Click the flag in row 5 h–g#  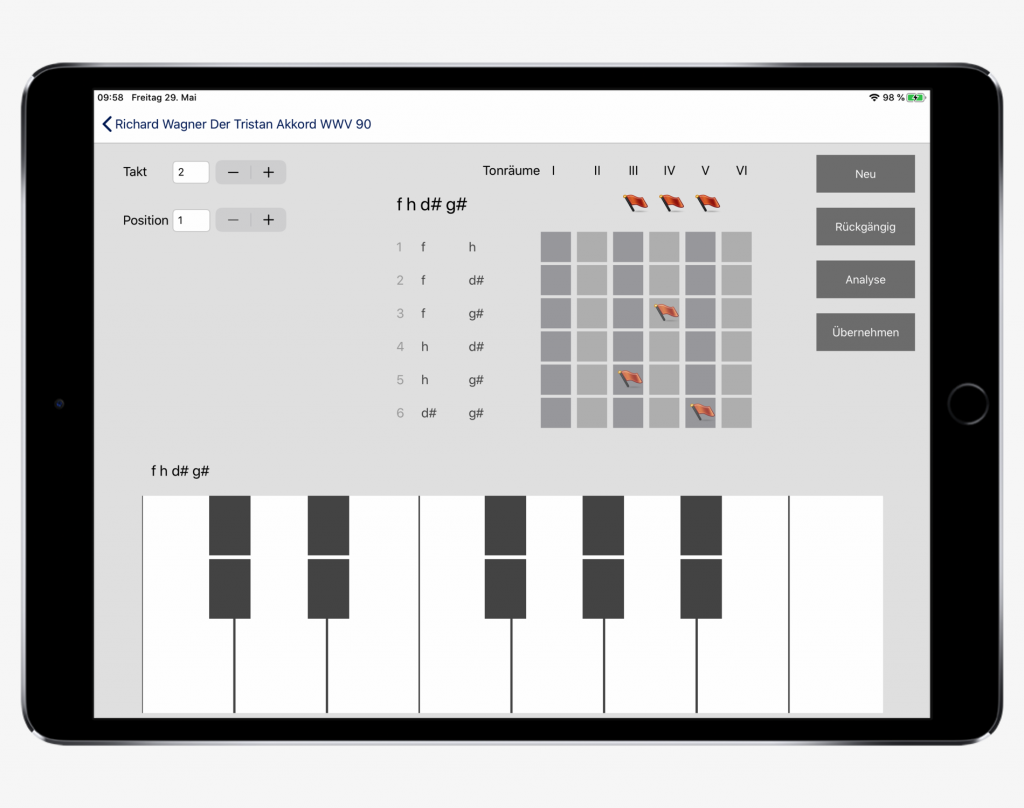pyautogui.click(x=630, y=378)
